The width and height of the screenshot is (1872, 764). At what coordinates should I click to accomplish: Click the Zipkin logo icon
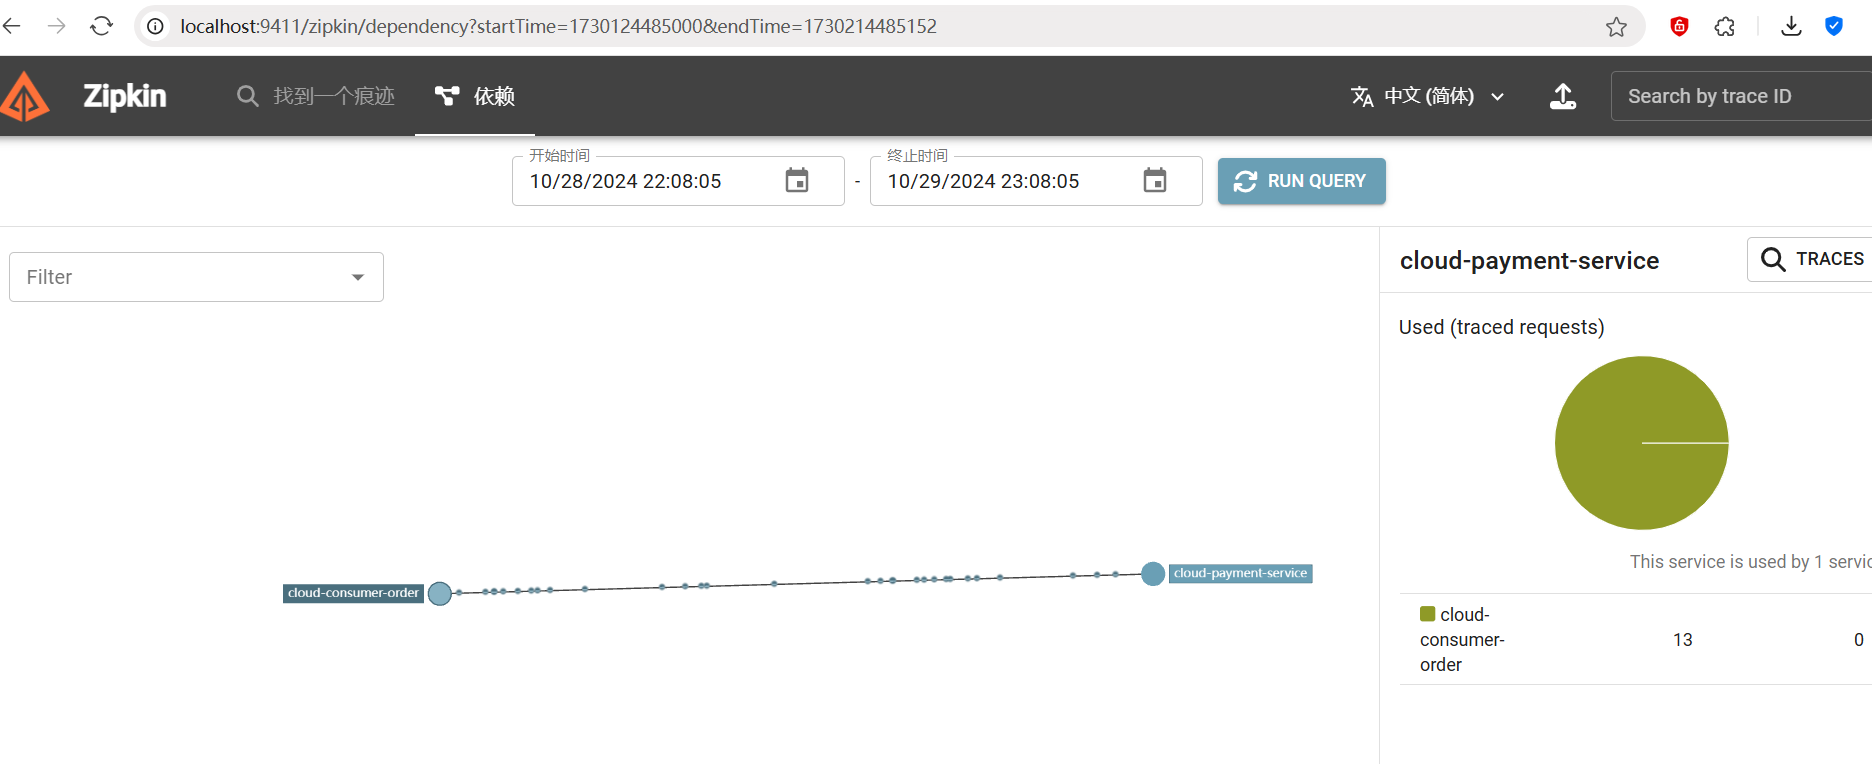(25, 97)
